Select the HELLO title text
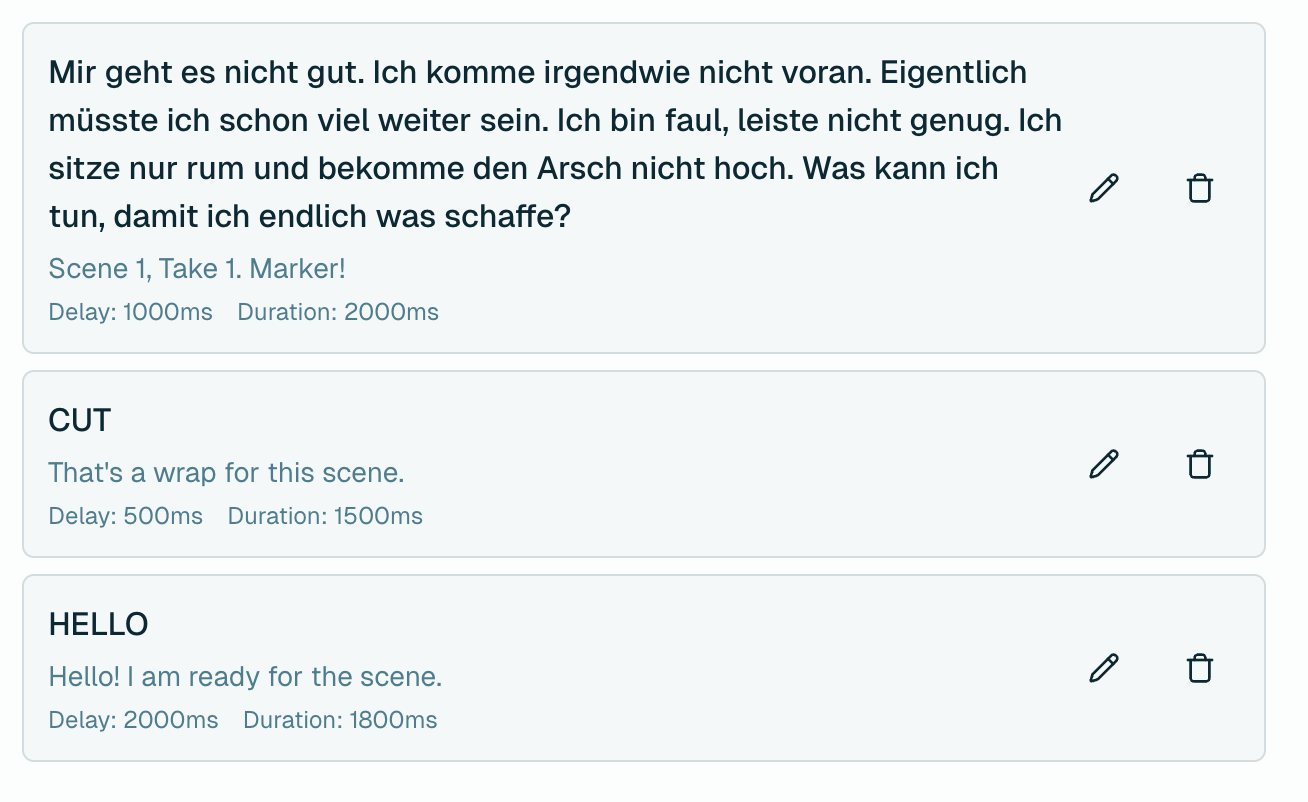This screenshot has width=1308, height=802. 98,625
